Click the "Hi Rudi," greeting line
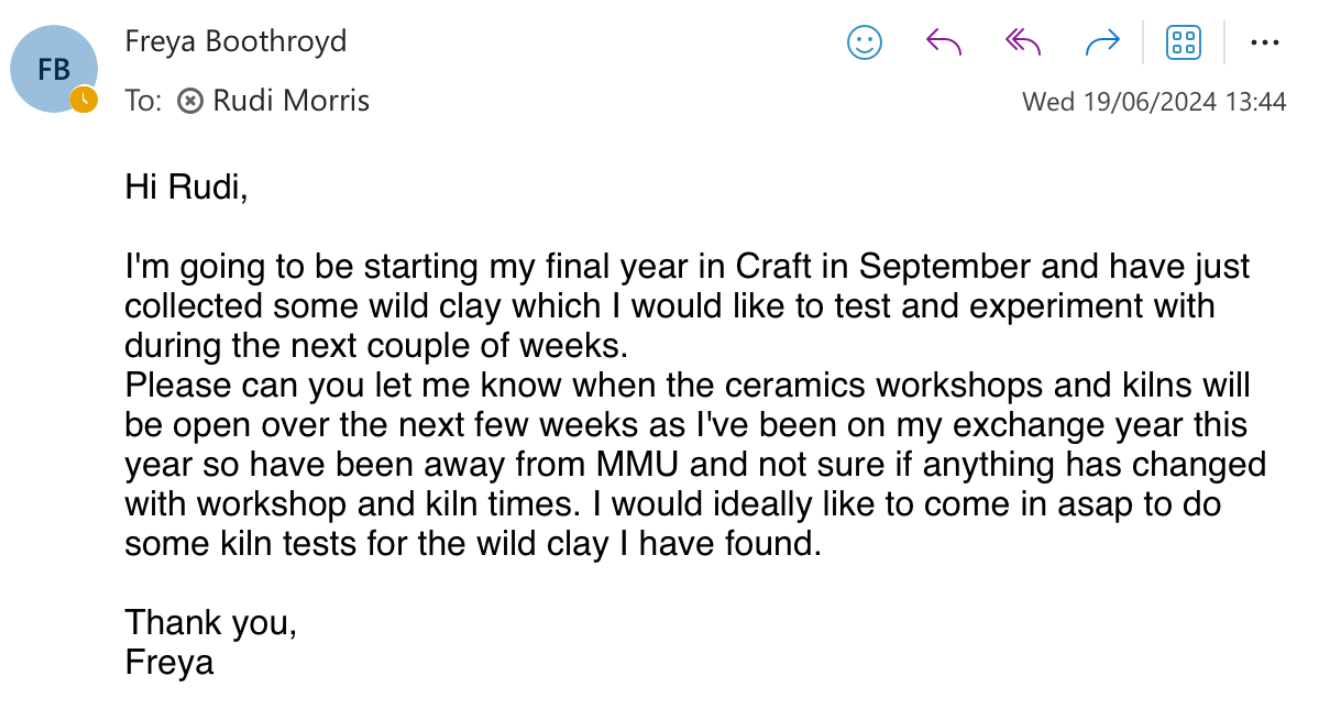Screen dimensions: 1334x727 [186, 187]
